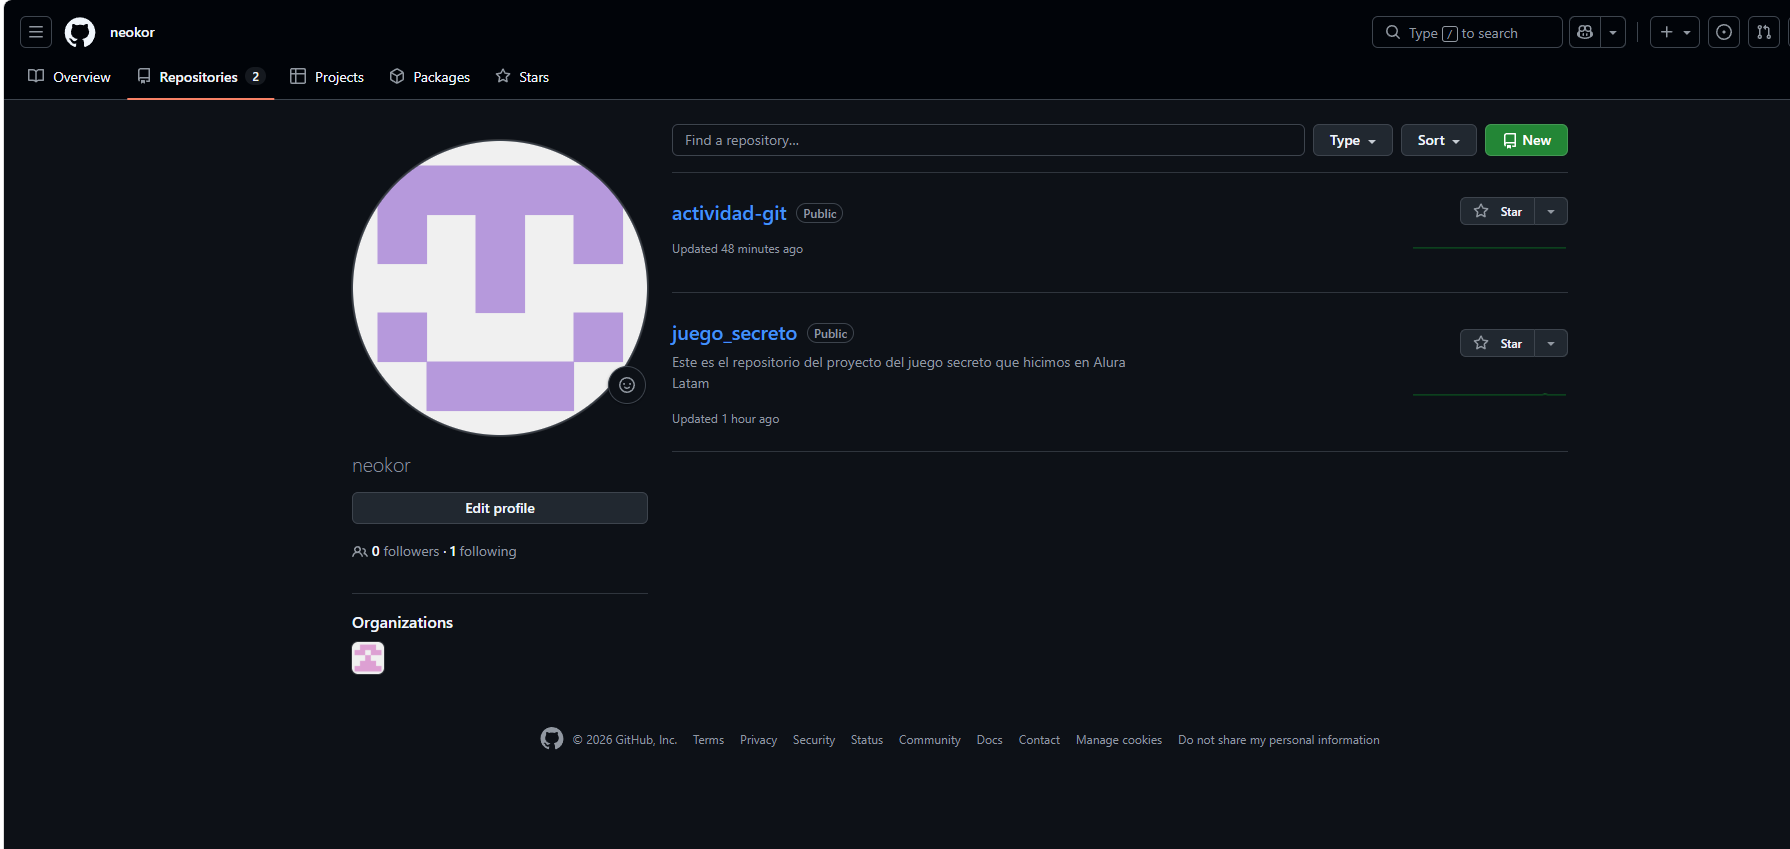Screen dimensions: 1790x849
Task: Open the Status footer link
Action: pos(867,740)
